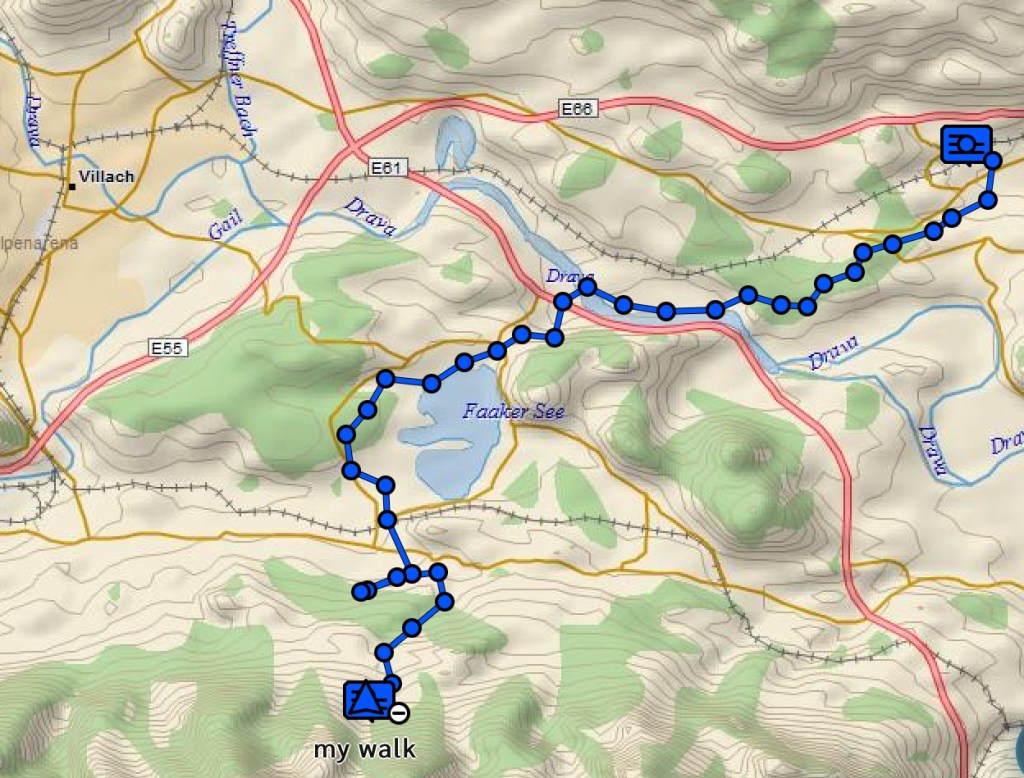
Task: Select the blue destination marker near E66
Action: coord(967,145)
